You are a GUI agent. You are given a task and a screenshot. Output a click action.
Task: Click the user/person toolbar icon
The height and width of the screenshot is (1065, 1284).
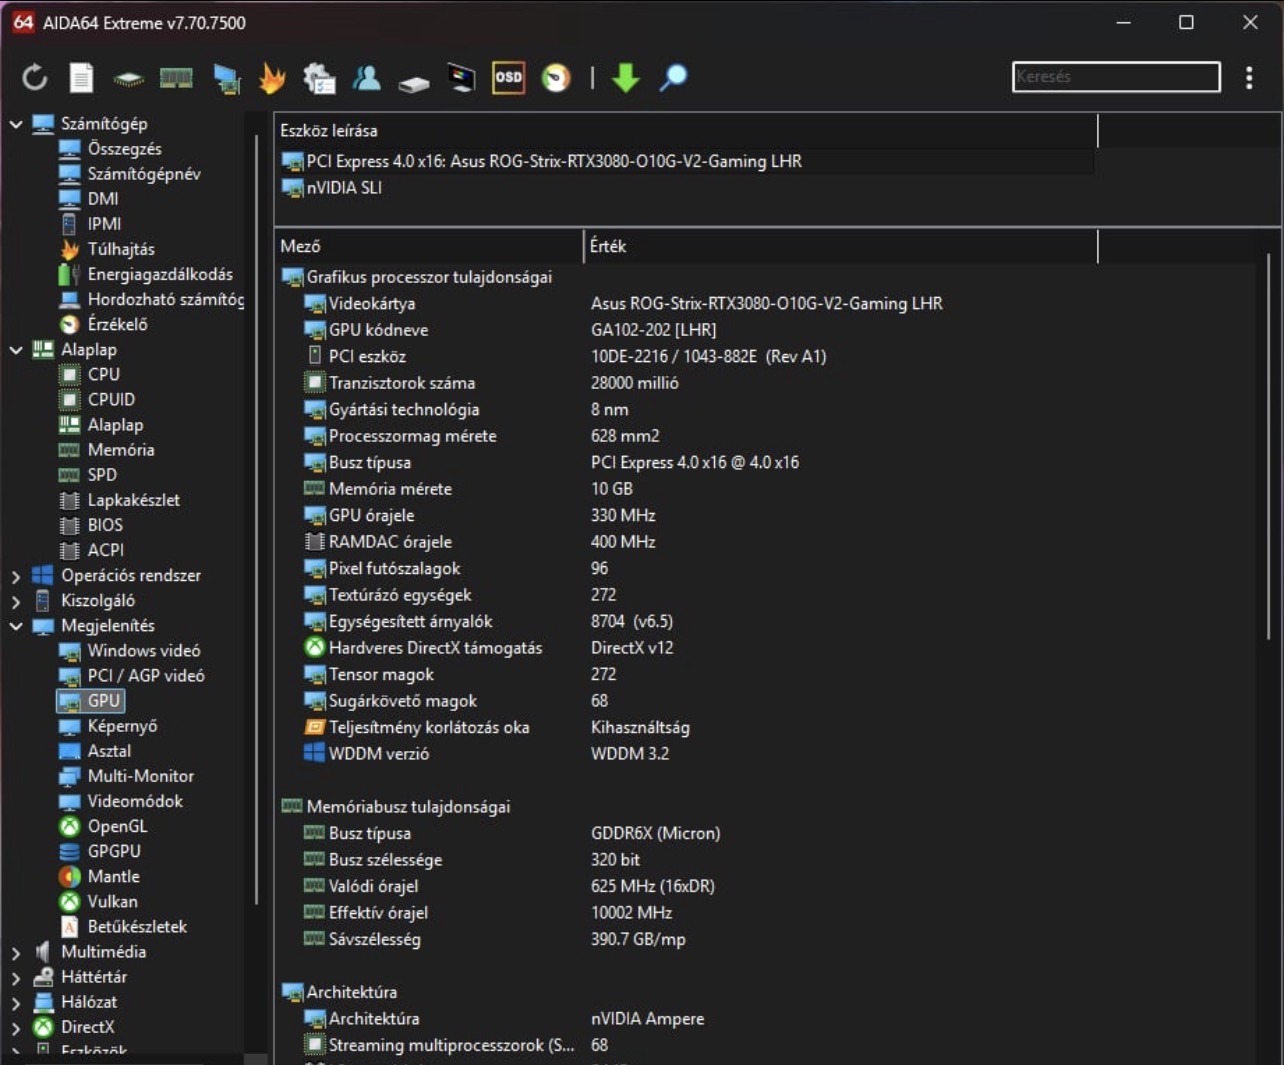[366, 77]
